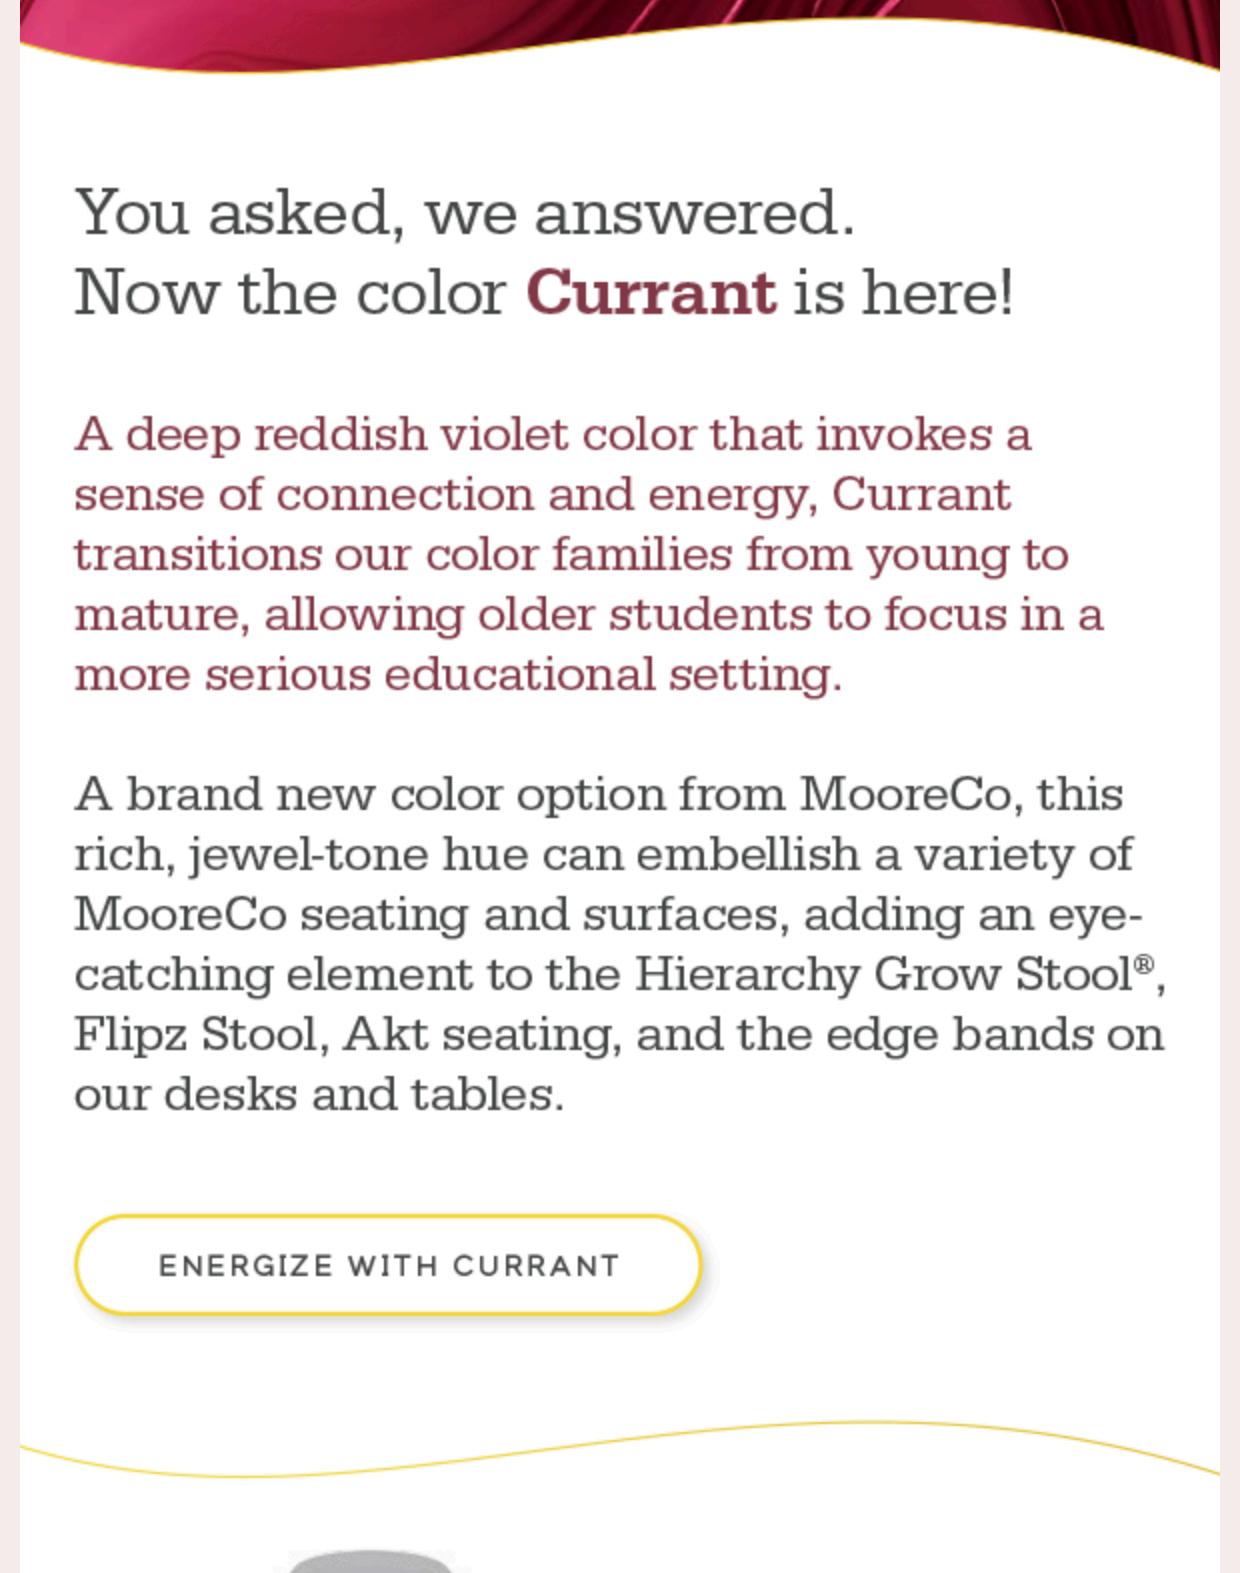Click the yellow wavy divider line
The image size is (1240, 1573).
(620, 1440)
